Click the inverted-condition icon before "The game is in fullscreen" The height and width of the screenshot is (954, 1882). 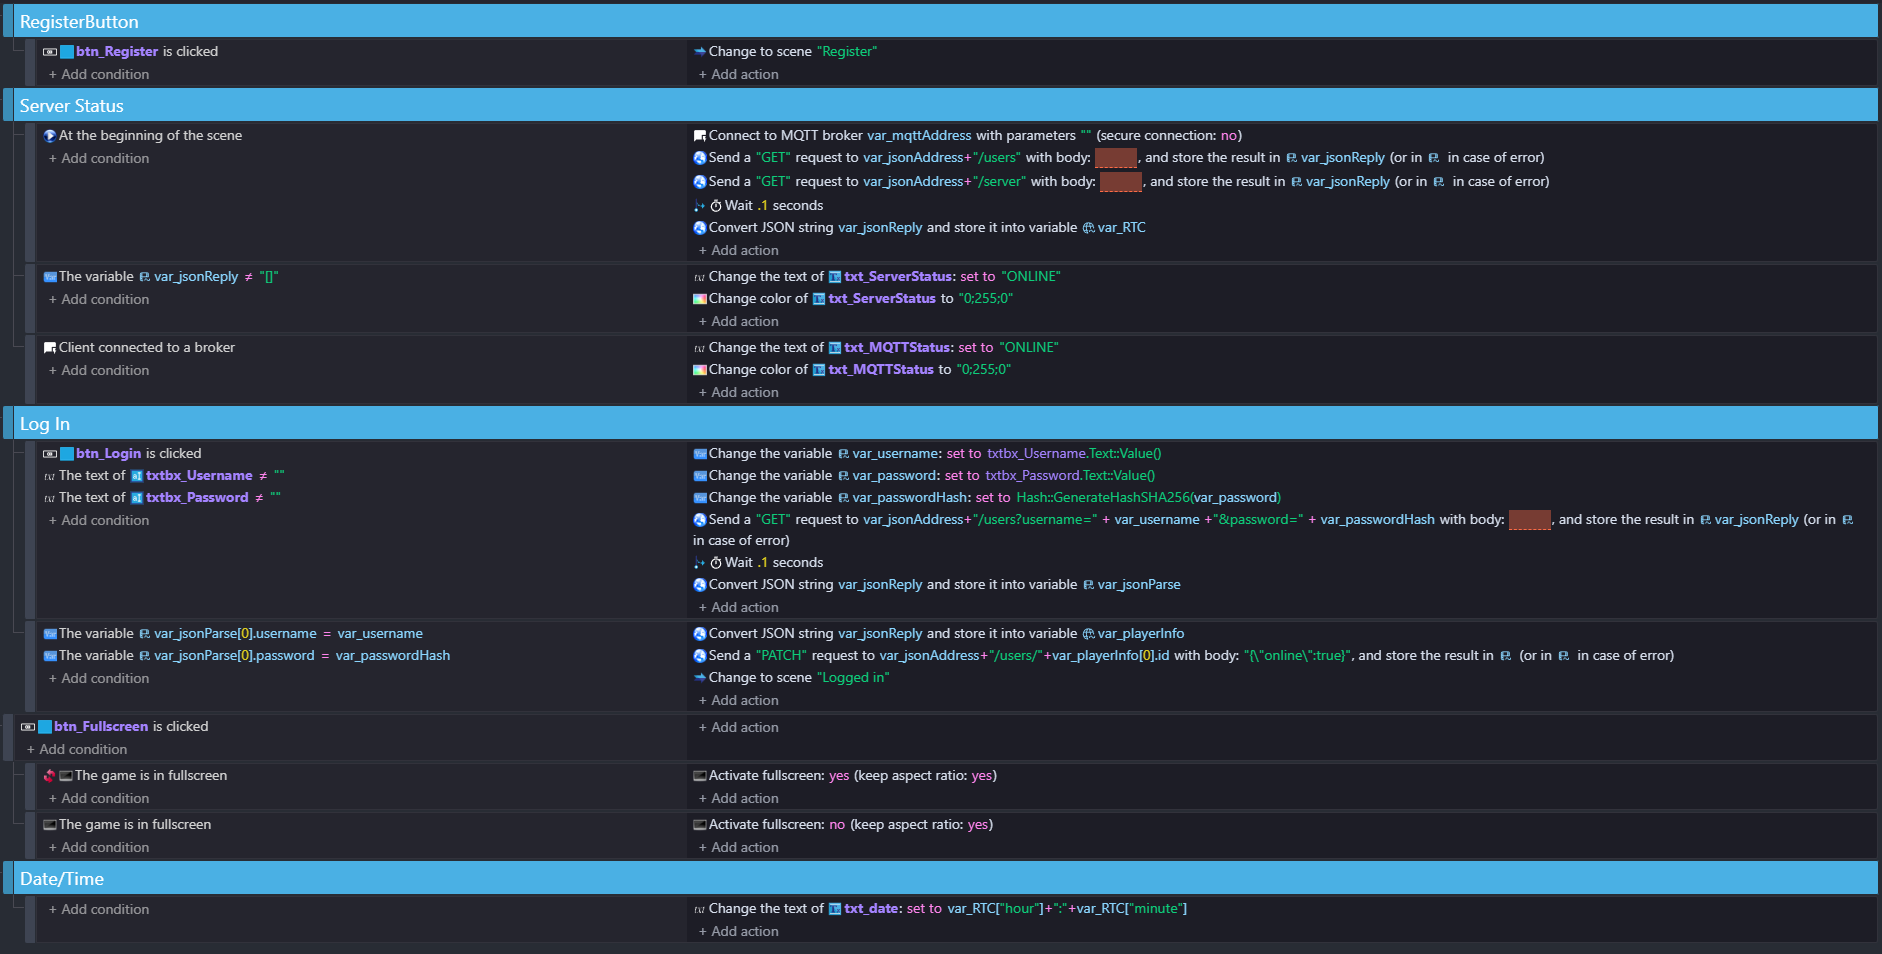point(50,776)
